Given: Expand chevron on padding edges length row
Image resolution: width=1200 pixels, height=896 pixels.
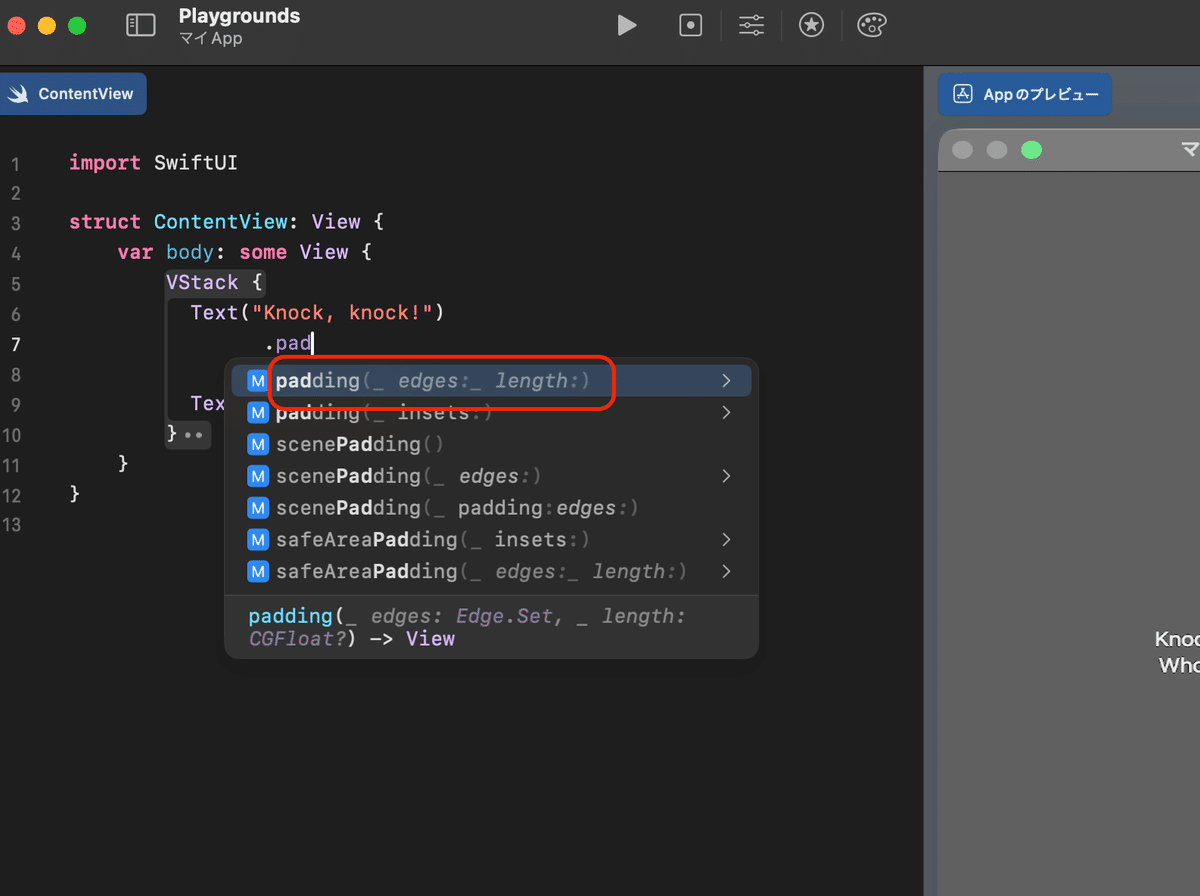Looking at the screenshot, I should click(726, 381).
